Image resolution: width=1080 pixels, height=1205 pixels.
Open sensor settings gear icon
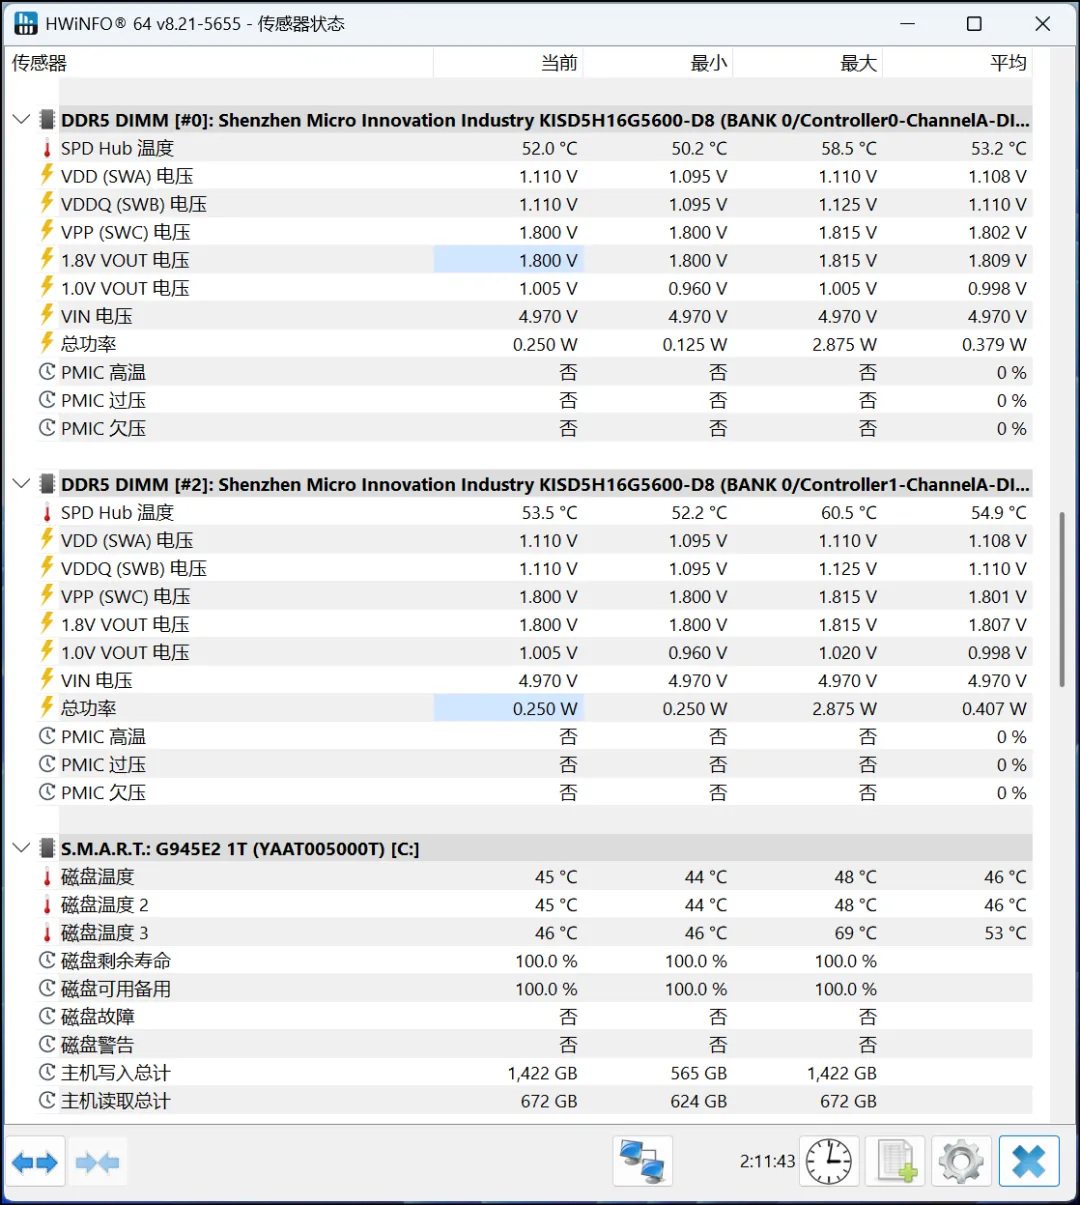point(961,1162)
